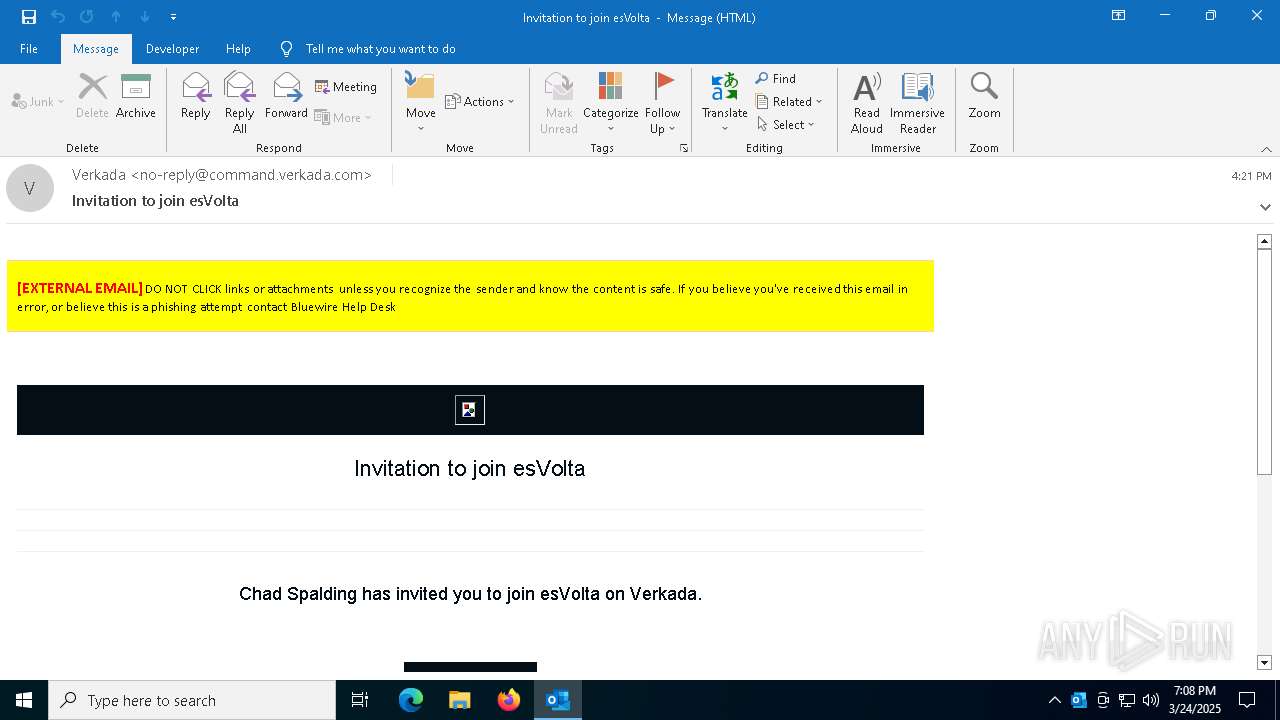Archive this message
Image resolution: width=1280 pixels, height=720 pixels.
pyautogui.click(x=136, y=96)
